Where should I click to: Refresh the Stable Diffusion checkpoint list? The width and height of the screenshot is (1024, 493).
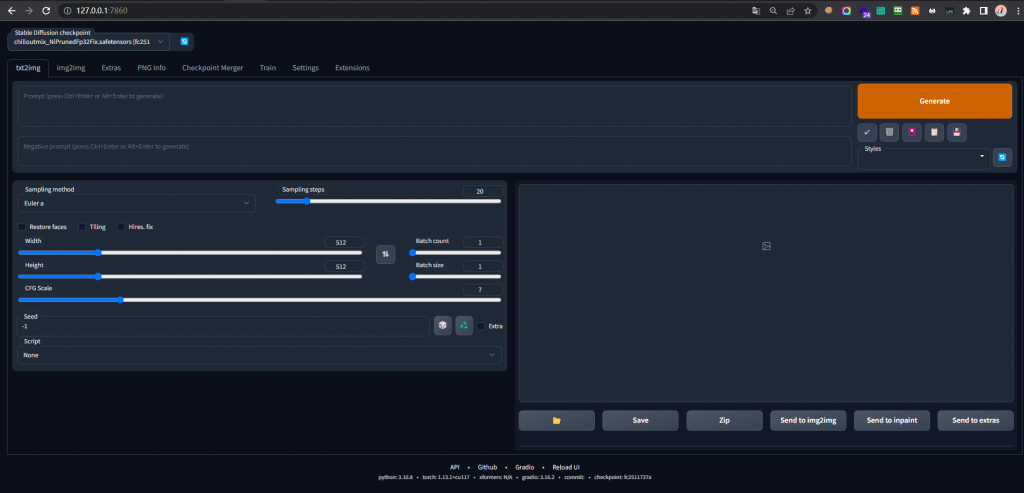184,41
